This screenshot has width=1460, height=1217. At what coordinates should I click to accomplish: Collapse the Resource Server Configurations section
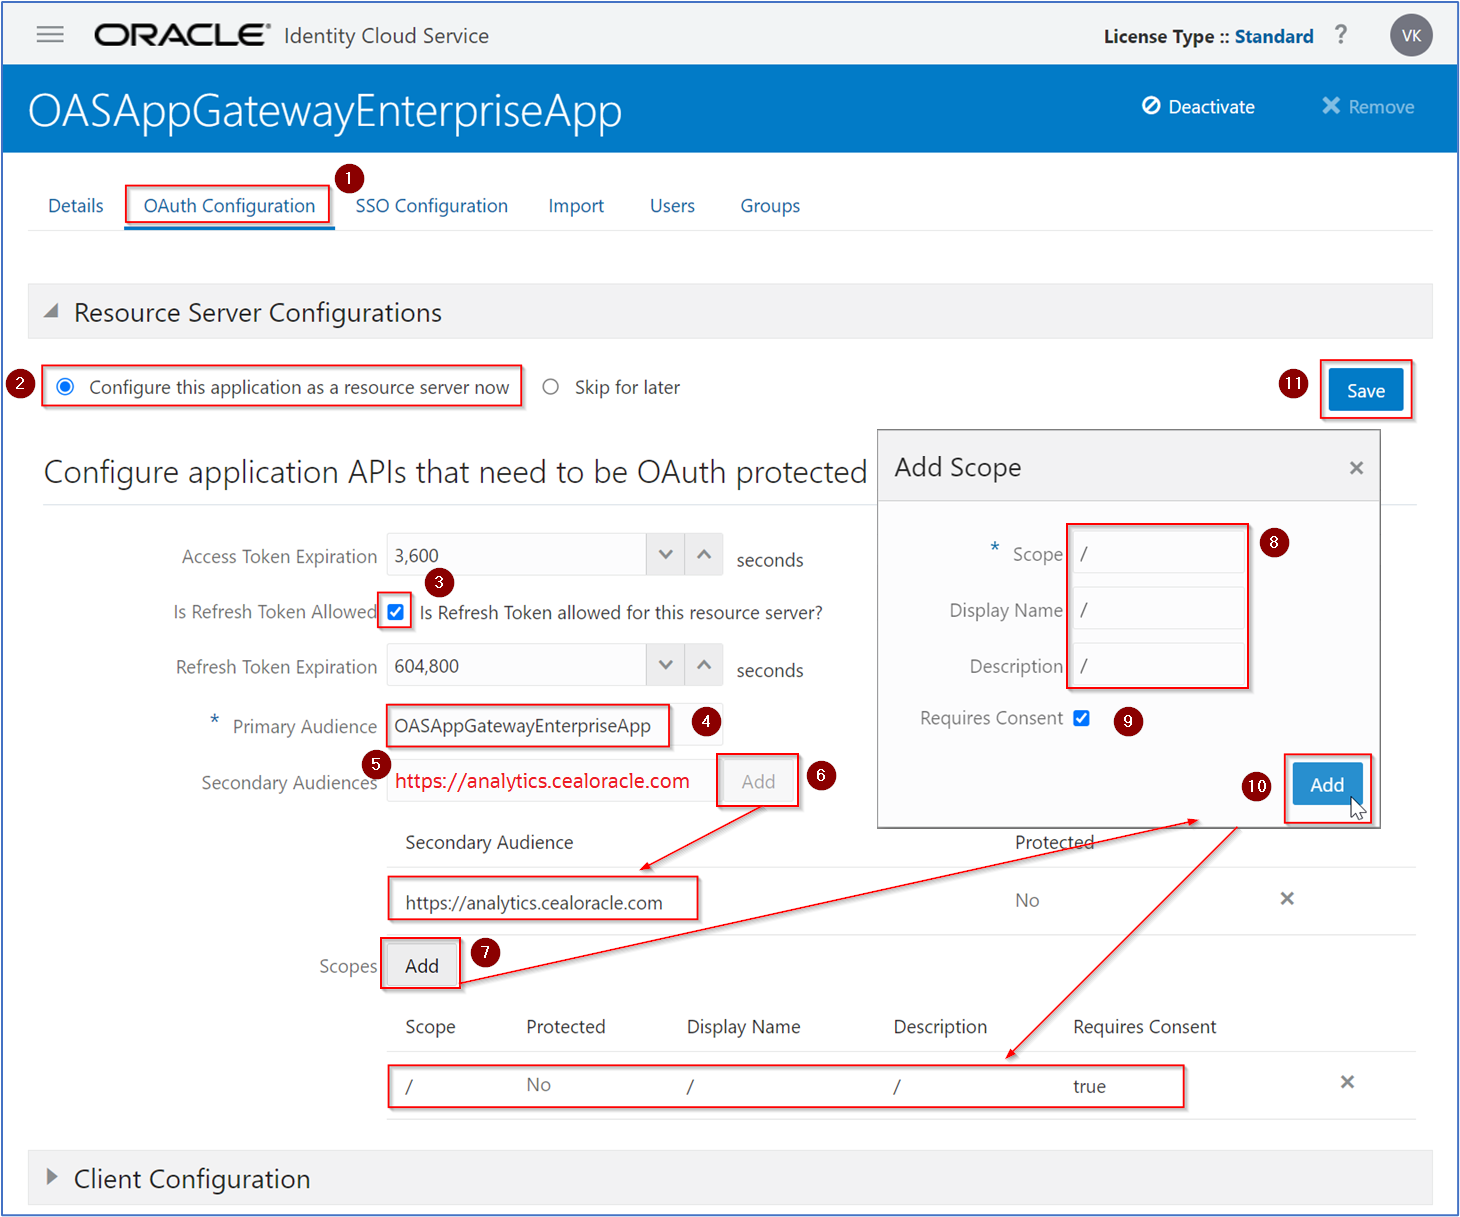(51, 312)
